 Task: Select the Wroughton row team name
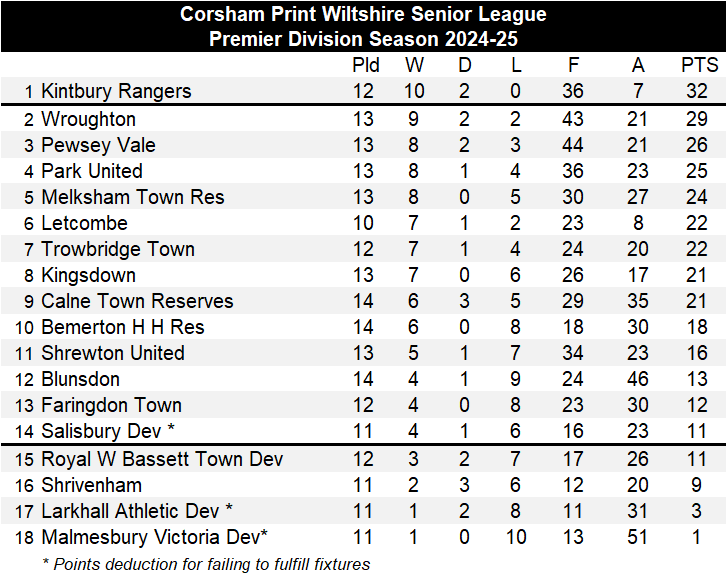click(88, 119)
